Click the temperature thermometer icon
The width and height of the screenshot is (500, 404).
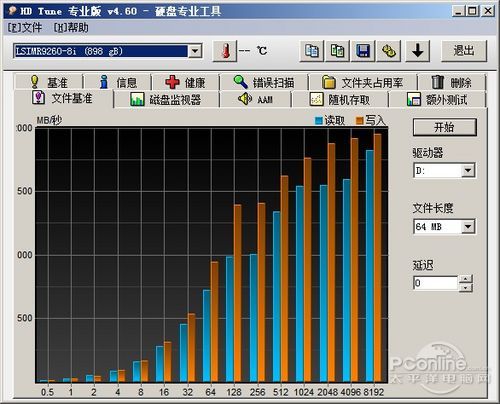(225, 51)
